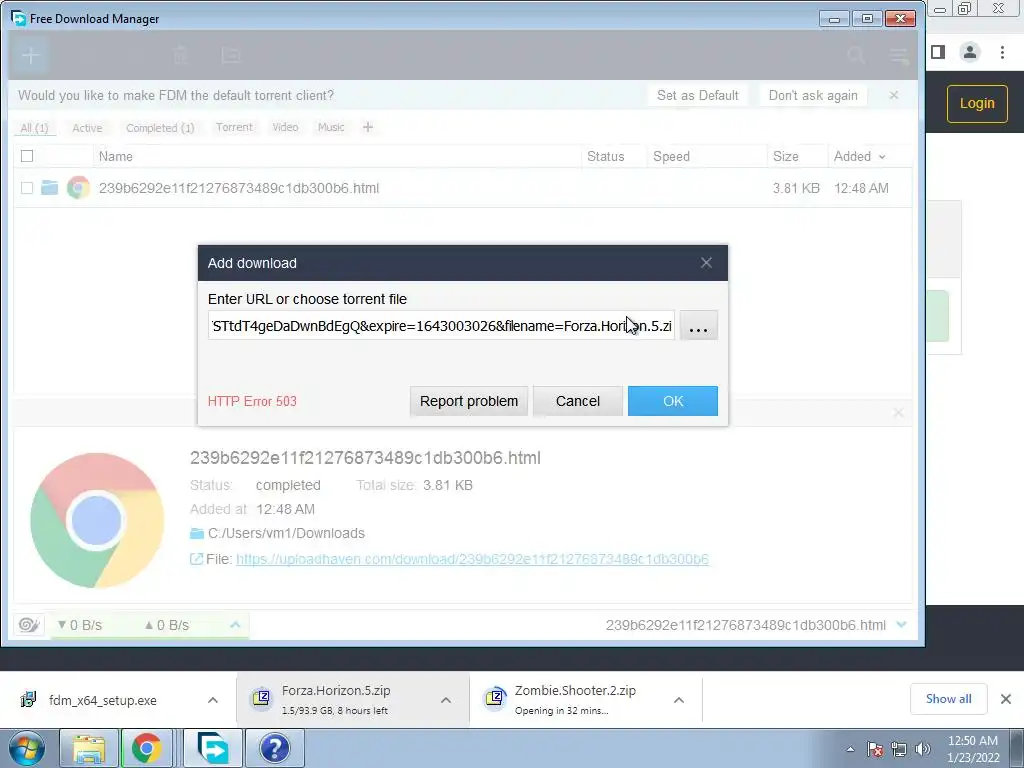This screenshot has height=768, width=1024.
Task: Close the Chrome downloads bar
Action: [1006, 699]
